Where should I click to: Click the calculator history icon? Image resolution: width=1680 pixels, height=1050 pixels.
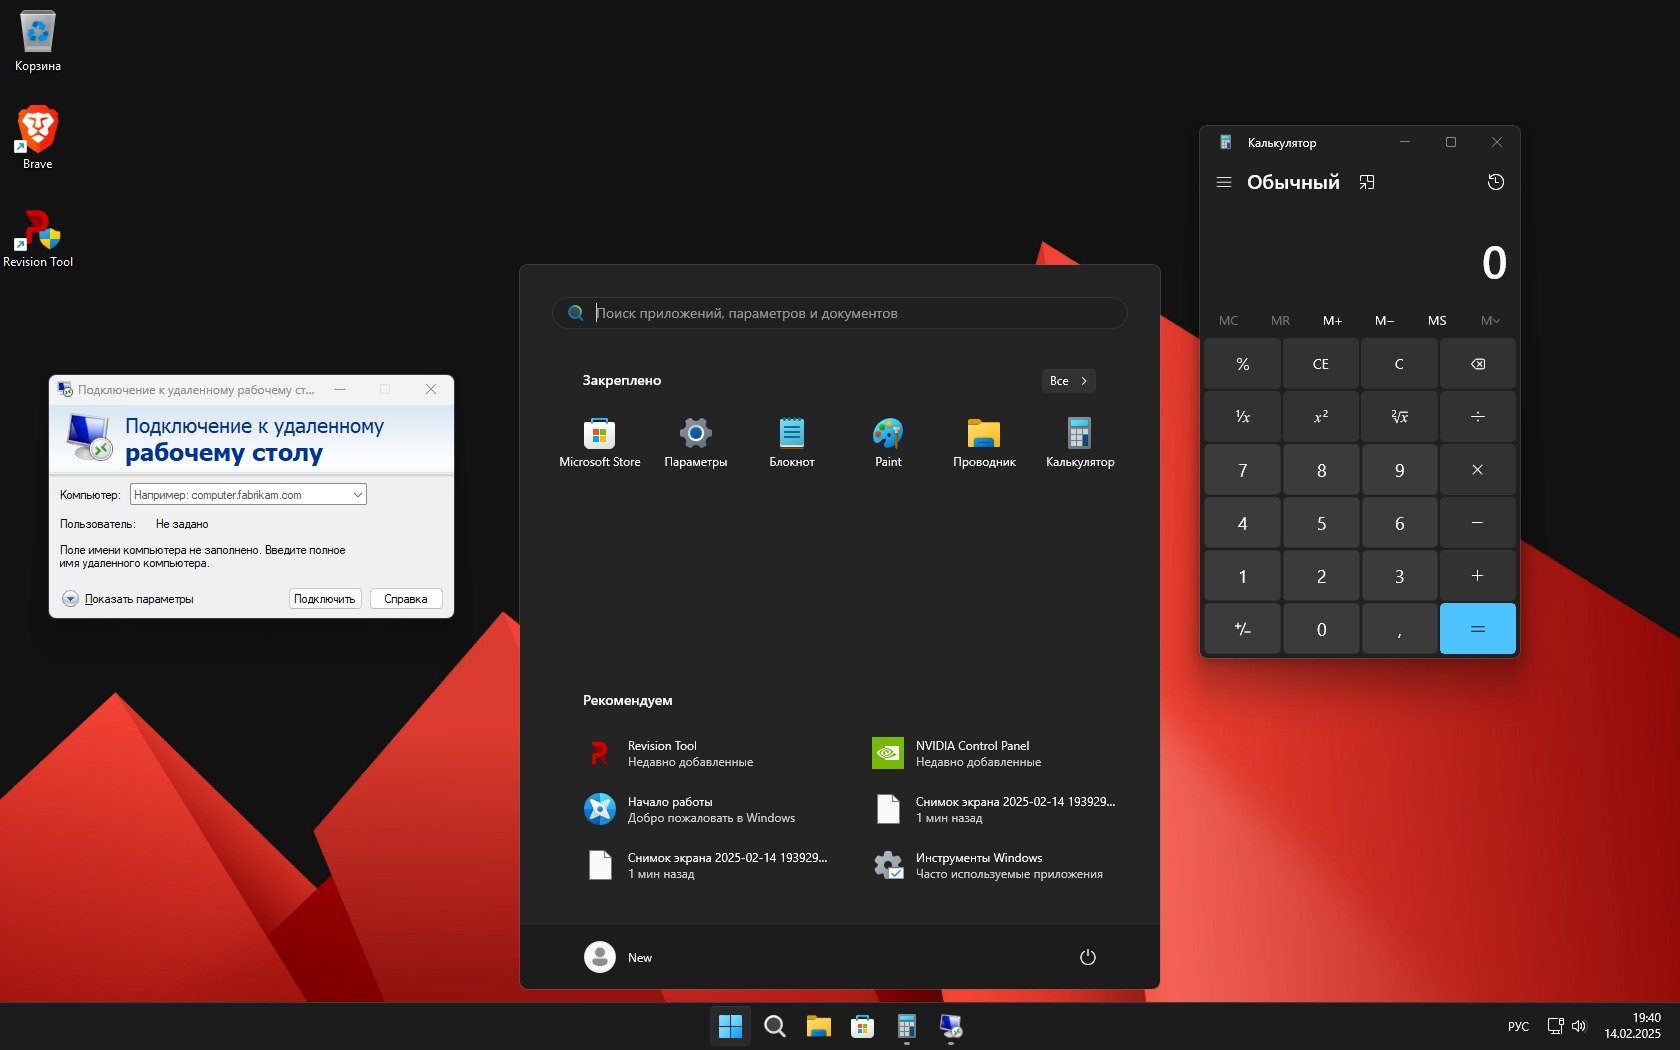(1495, 182)
